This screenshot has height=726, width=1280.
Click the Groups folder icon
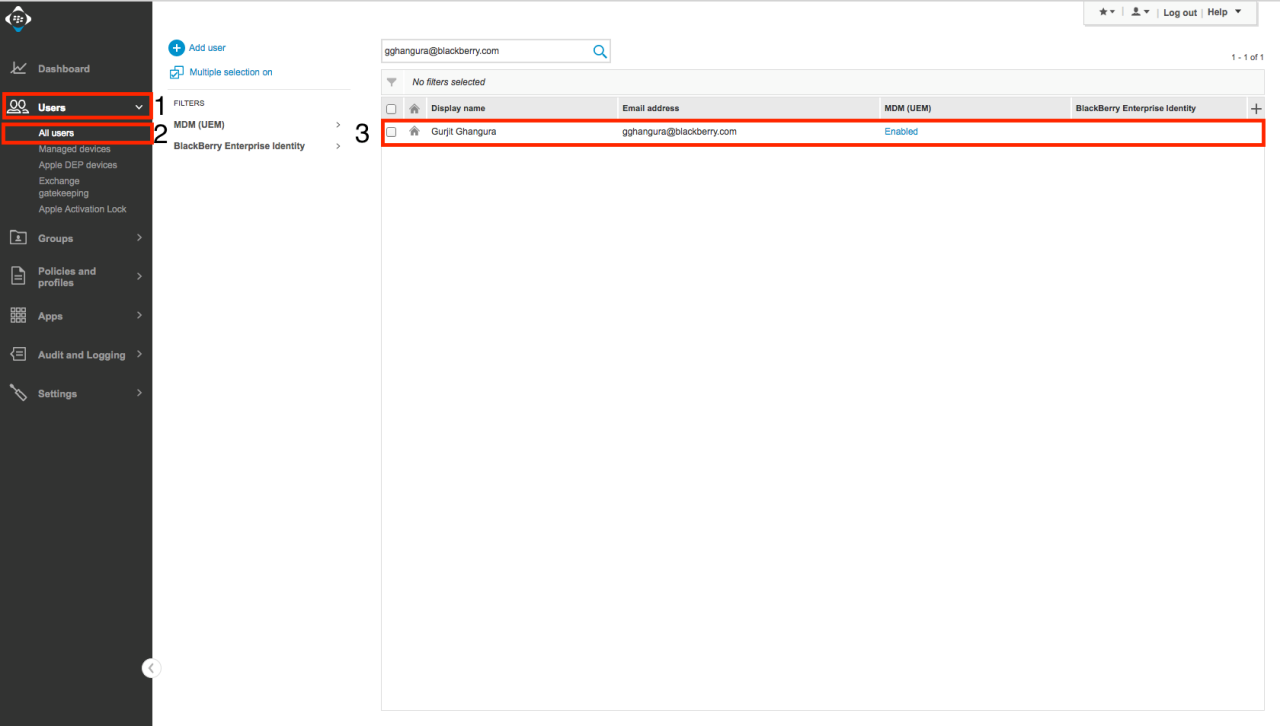18,238
